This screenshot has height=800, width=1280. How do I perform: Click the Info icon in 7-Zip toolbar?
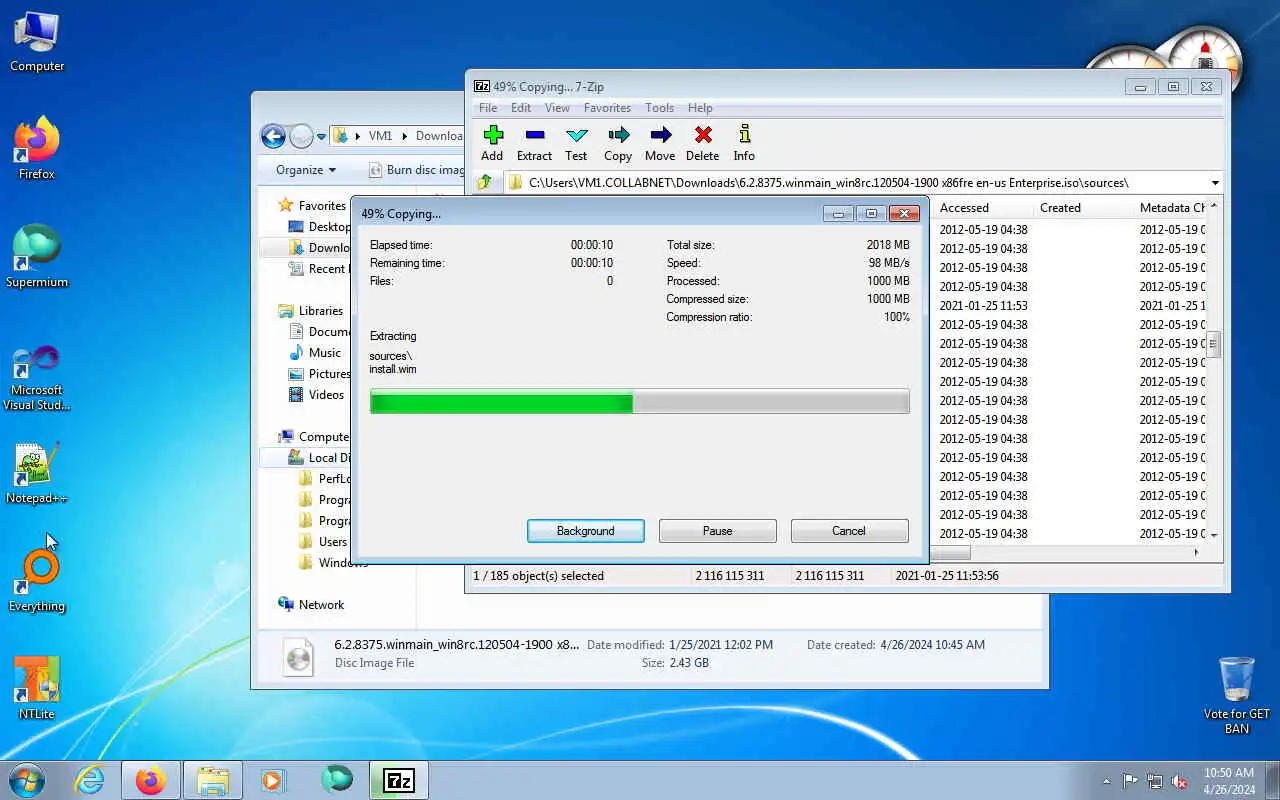pos(744,135)
